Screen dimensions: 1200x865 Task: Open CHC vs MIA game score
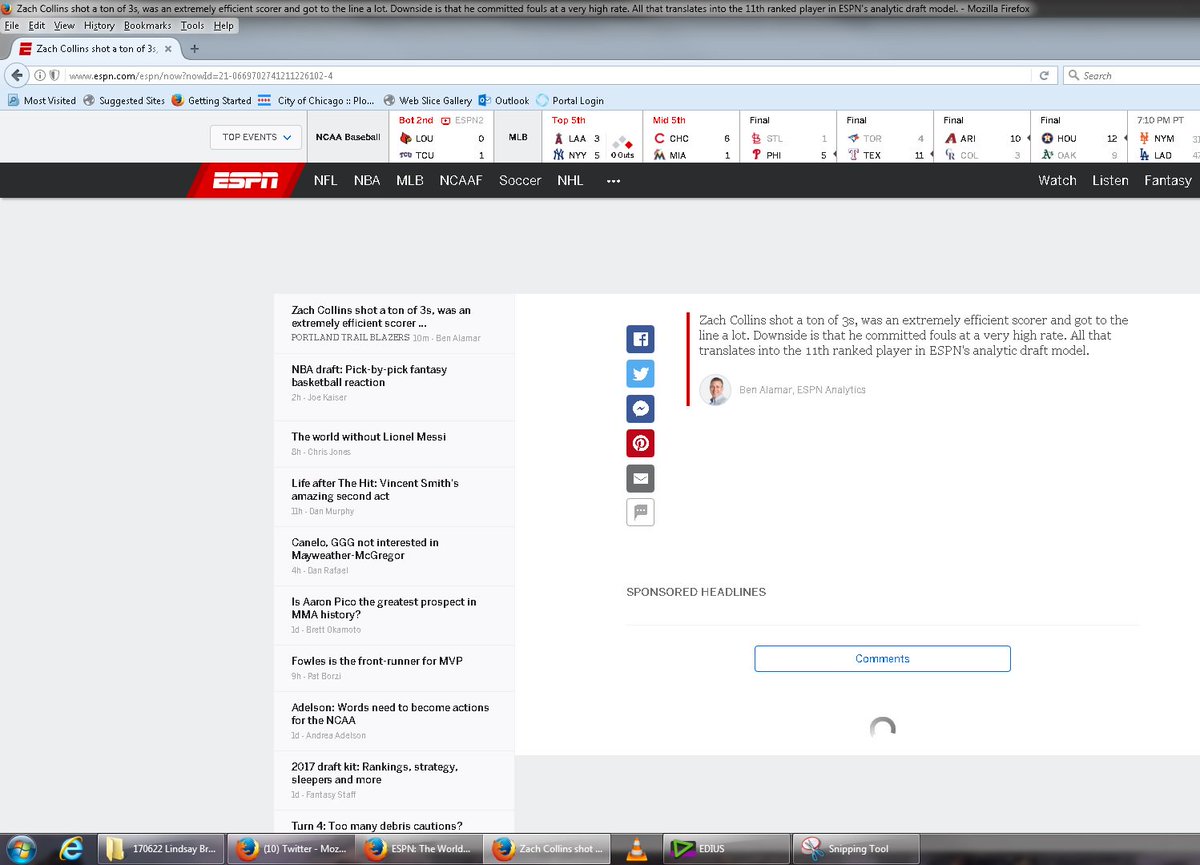point(691,138)
